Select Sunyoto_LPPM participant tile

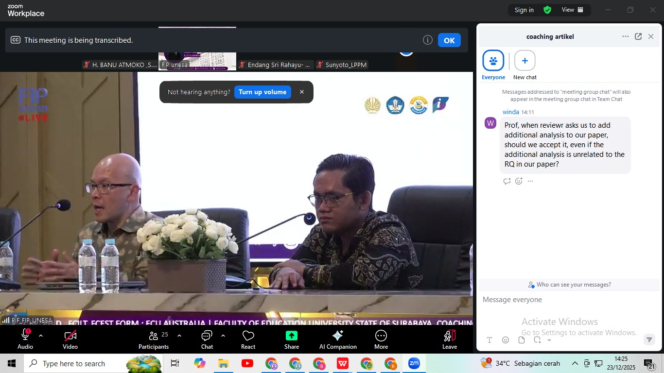(x=341, y=65)
